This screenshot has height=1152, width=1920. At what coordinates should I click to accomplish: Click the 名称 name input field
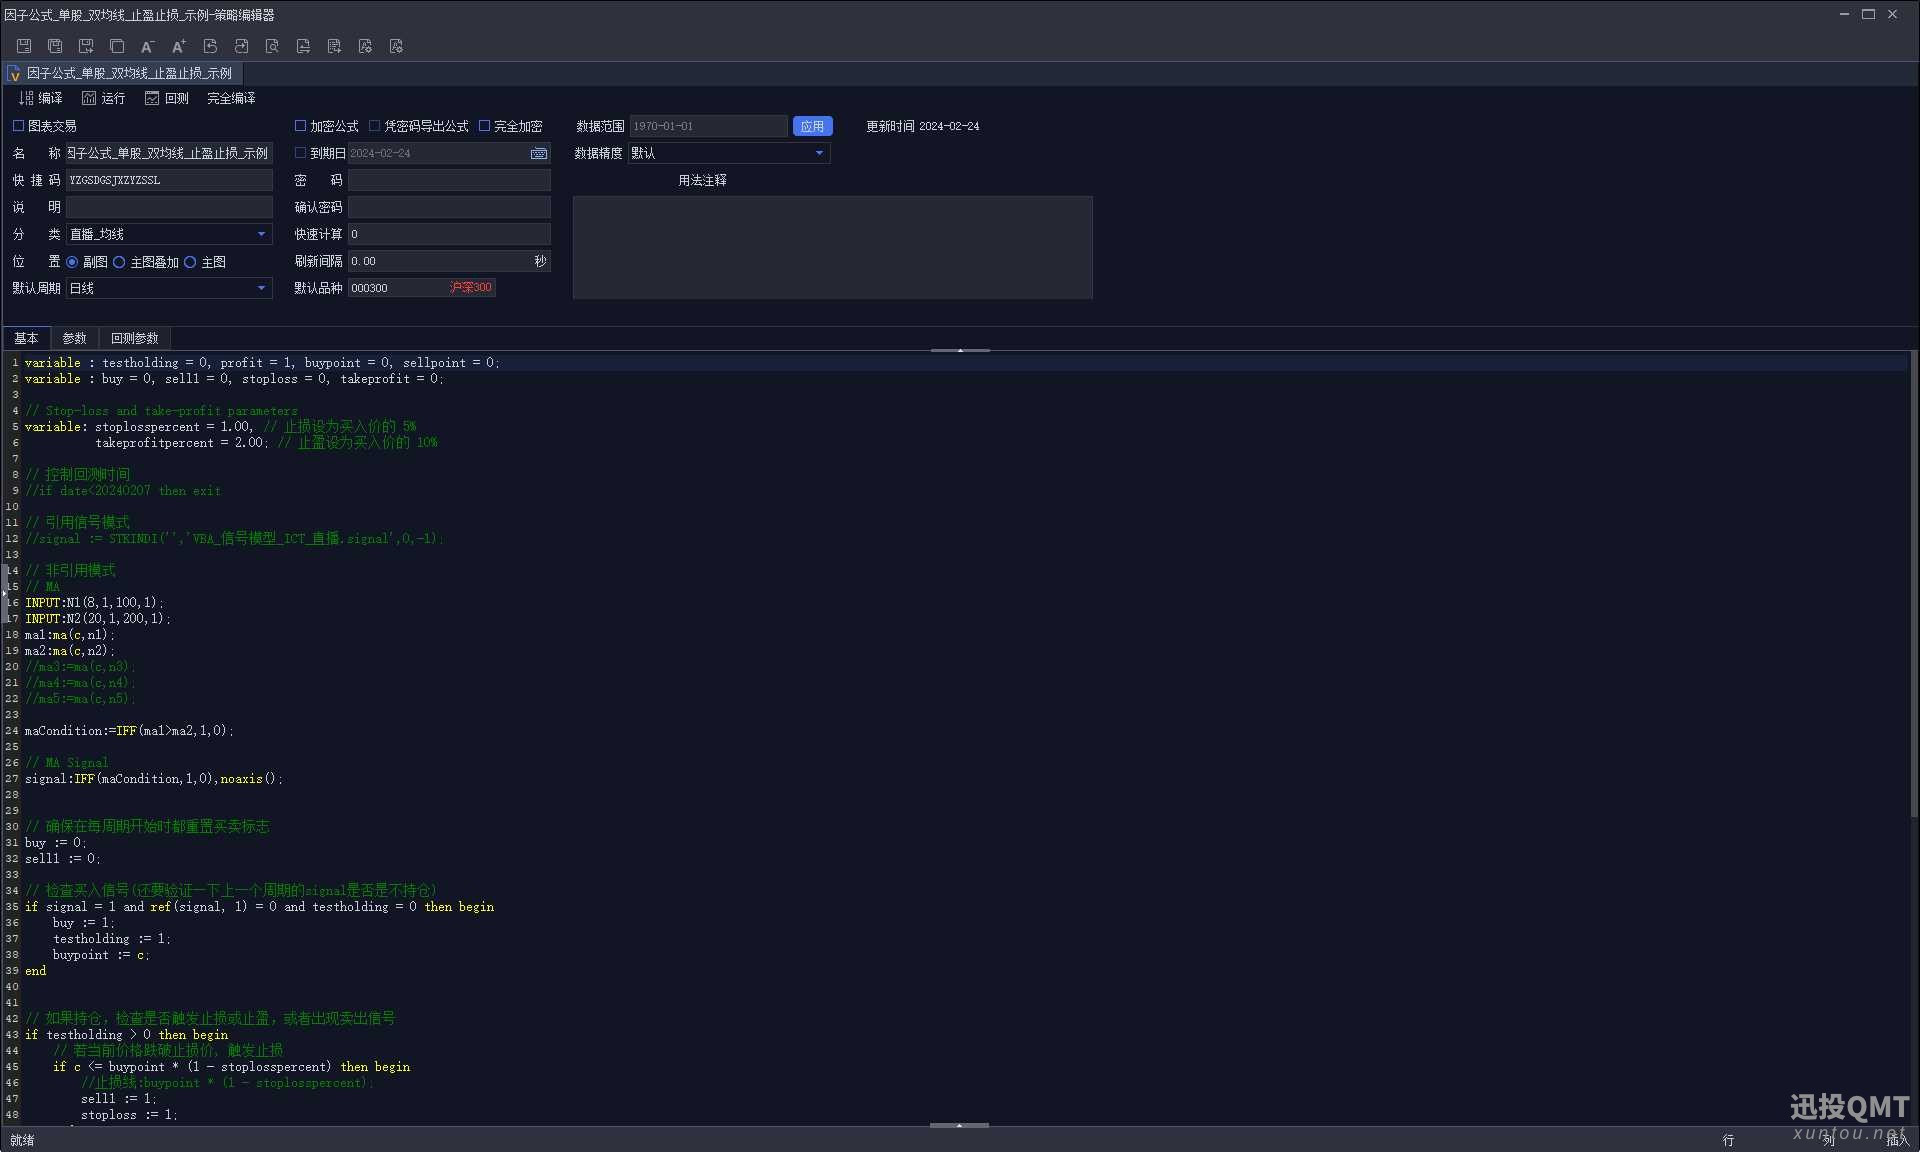(x=169, y=153)
